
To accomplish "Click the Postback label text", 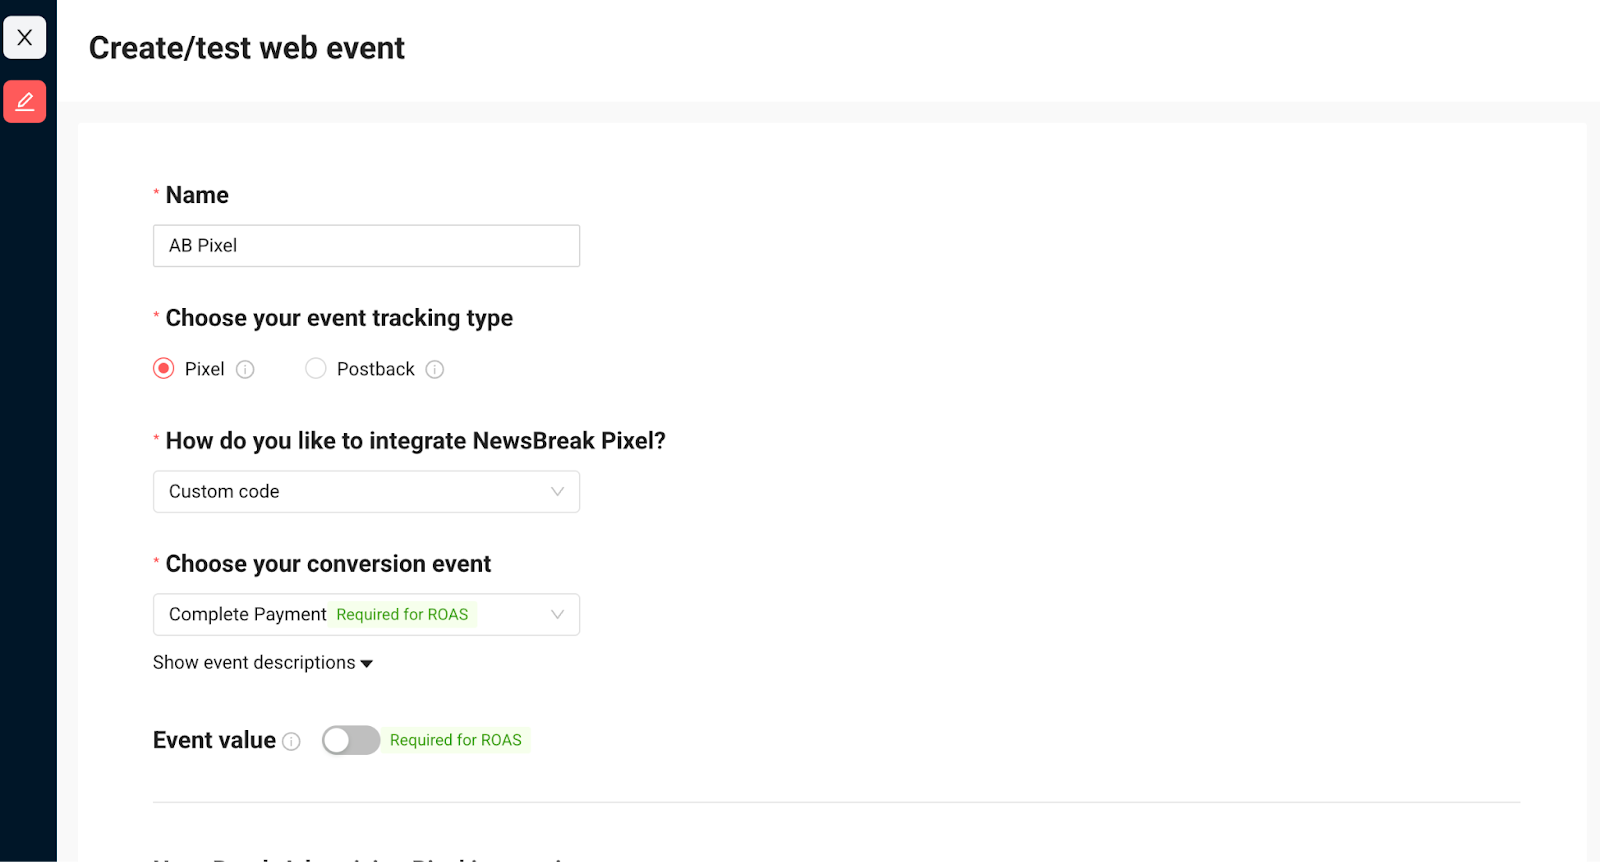I will click(x=376, y=369).
